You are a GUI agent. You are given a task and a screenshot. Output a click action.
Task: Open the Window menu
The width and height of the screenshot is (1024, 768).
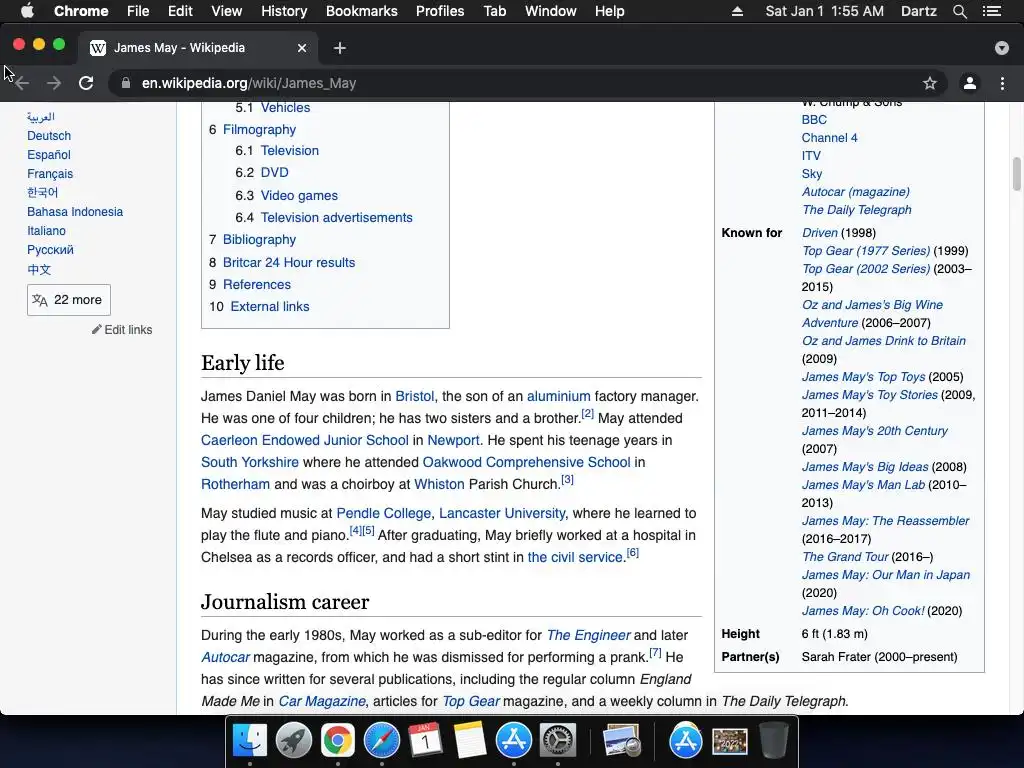pyautogui.click(x=551, y=11)
